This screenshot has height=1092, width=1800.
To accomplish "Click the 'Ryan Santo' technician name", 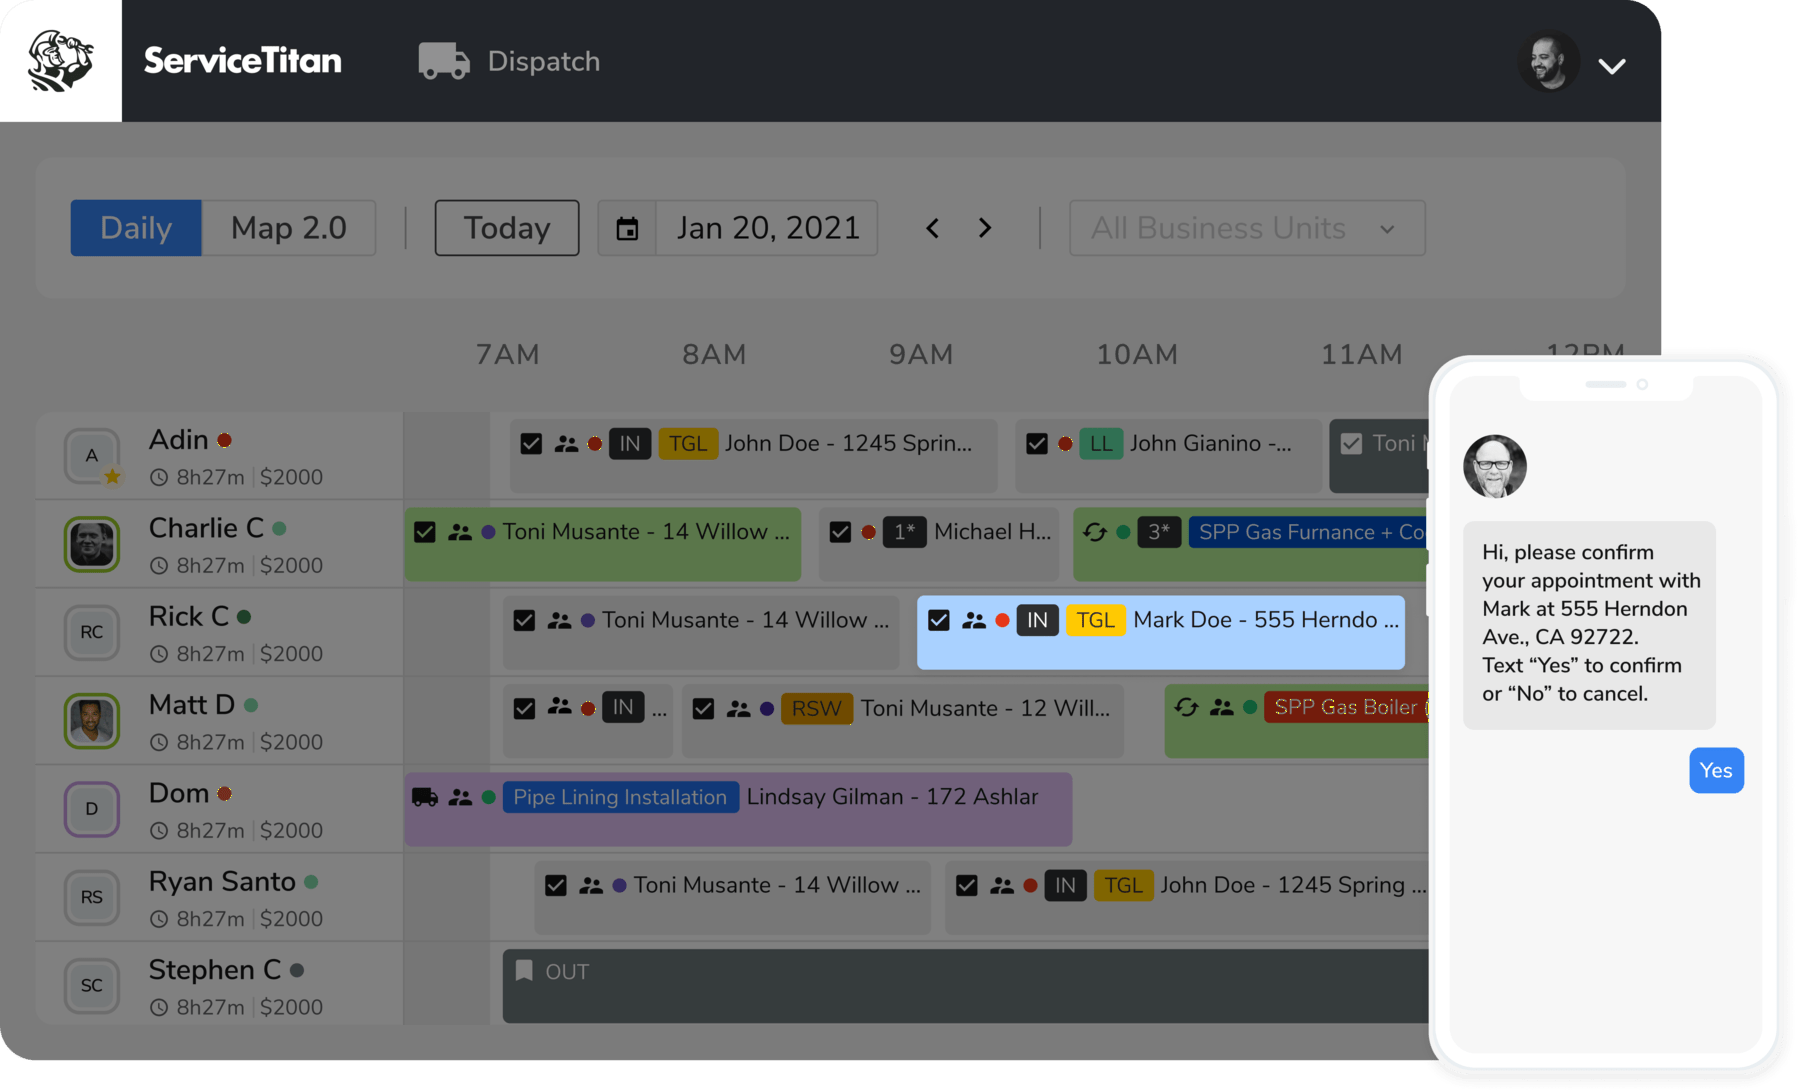I will tap(222, 882).
